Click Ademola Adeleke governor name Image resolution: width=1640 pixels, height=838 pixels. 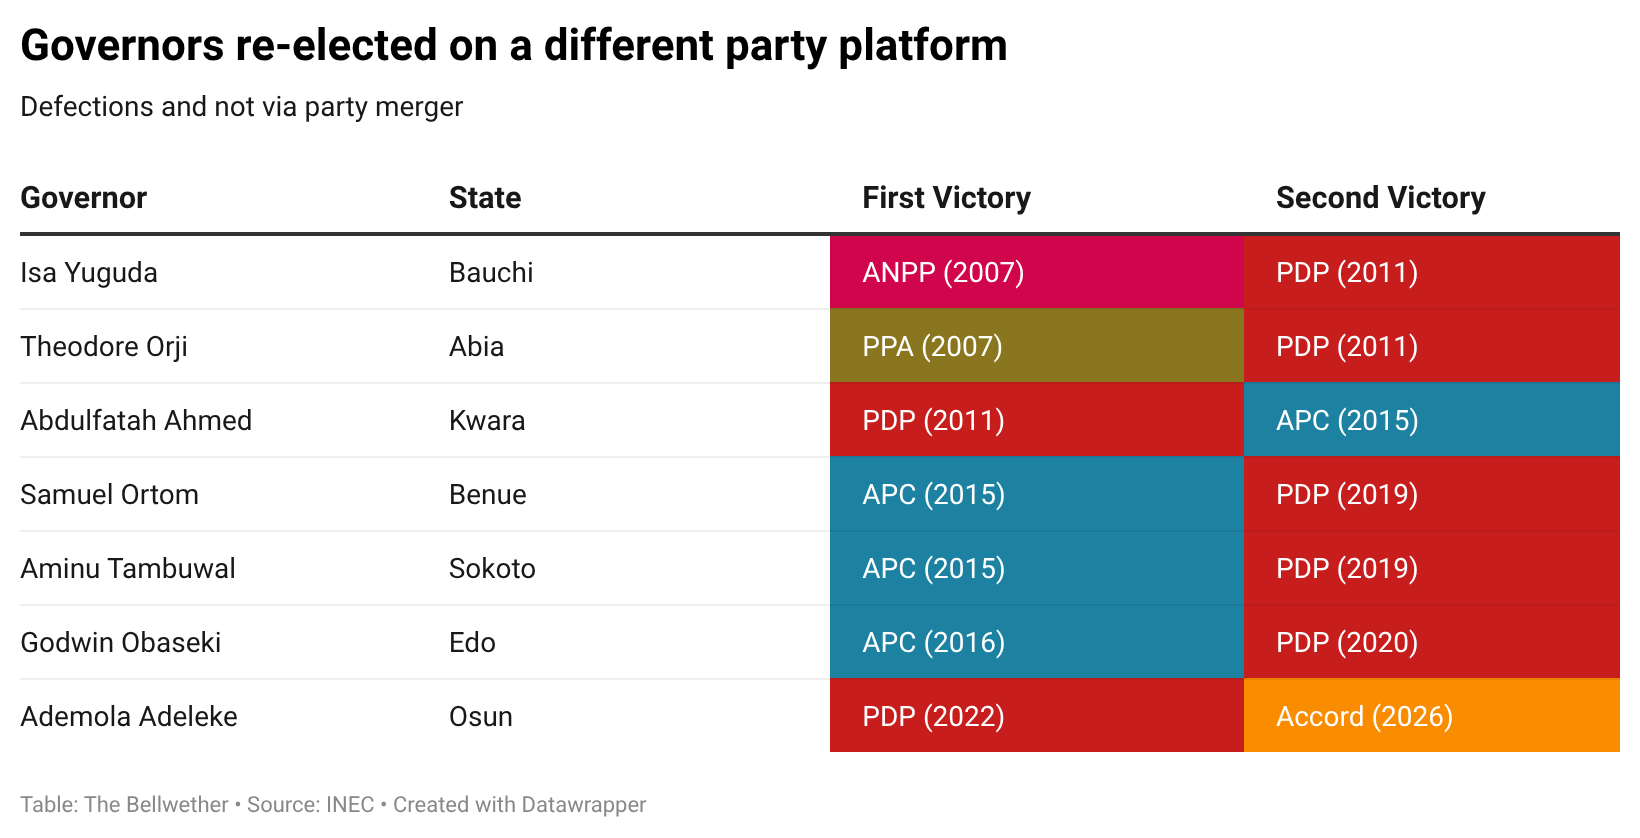pyautogui.click(x=129, y=716)
